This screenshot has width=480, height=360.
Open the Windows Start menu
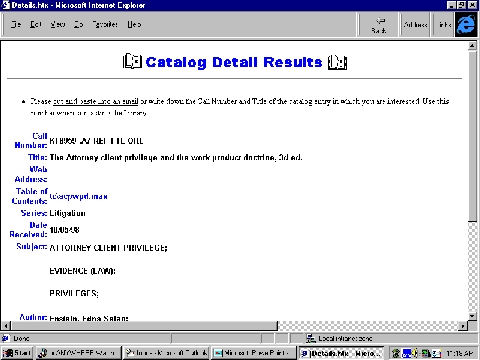coord(17,353)
